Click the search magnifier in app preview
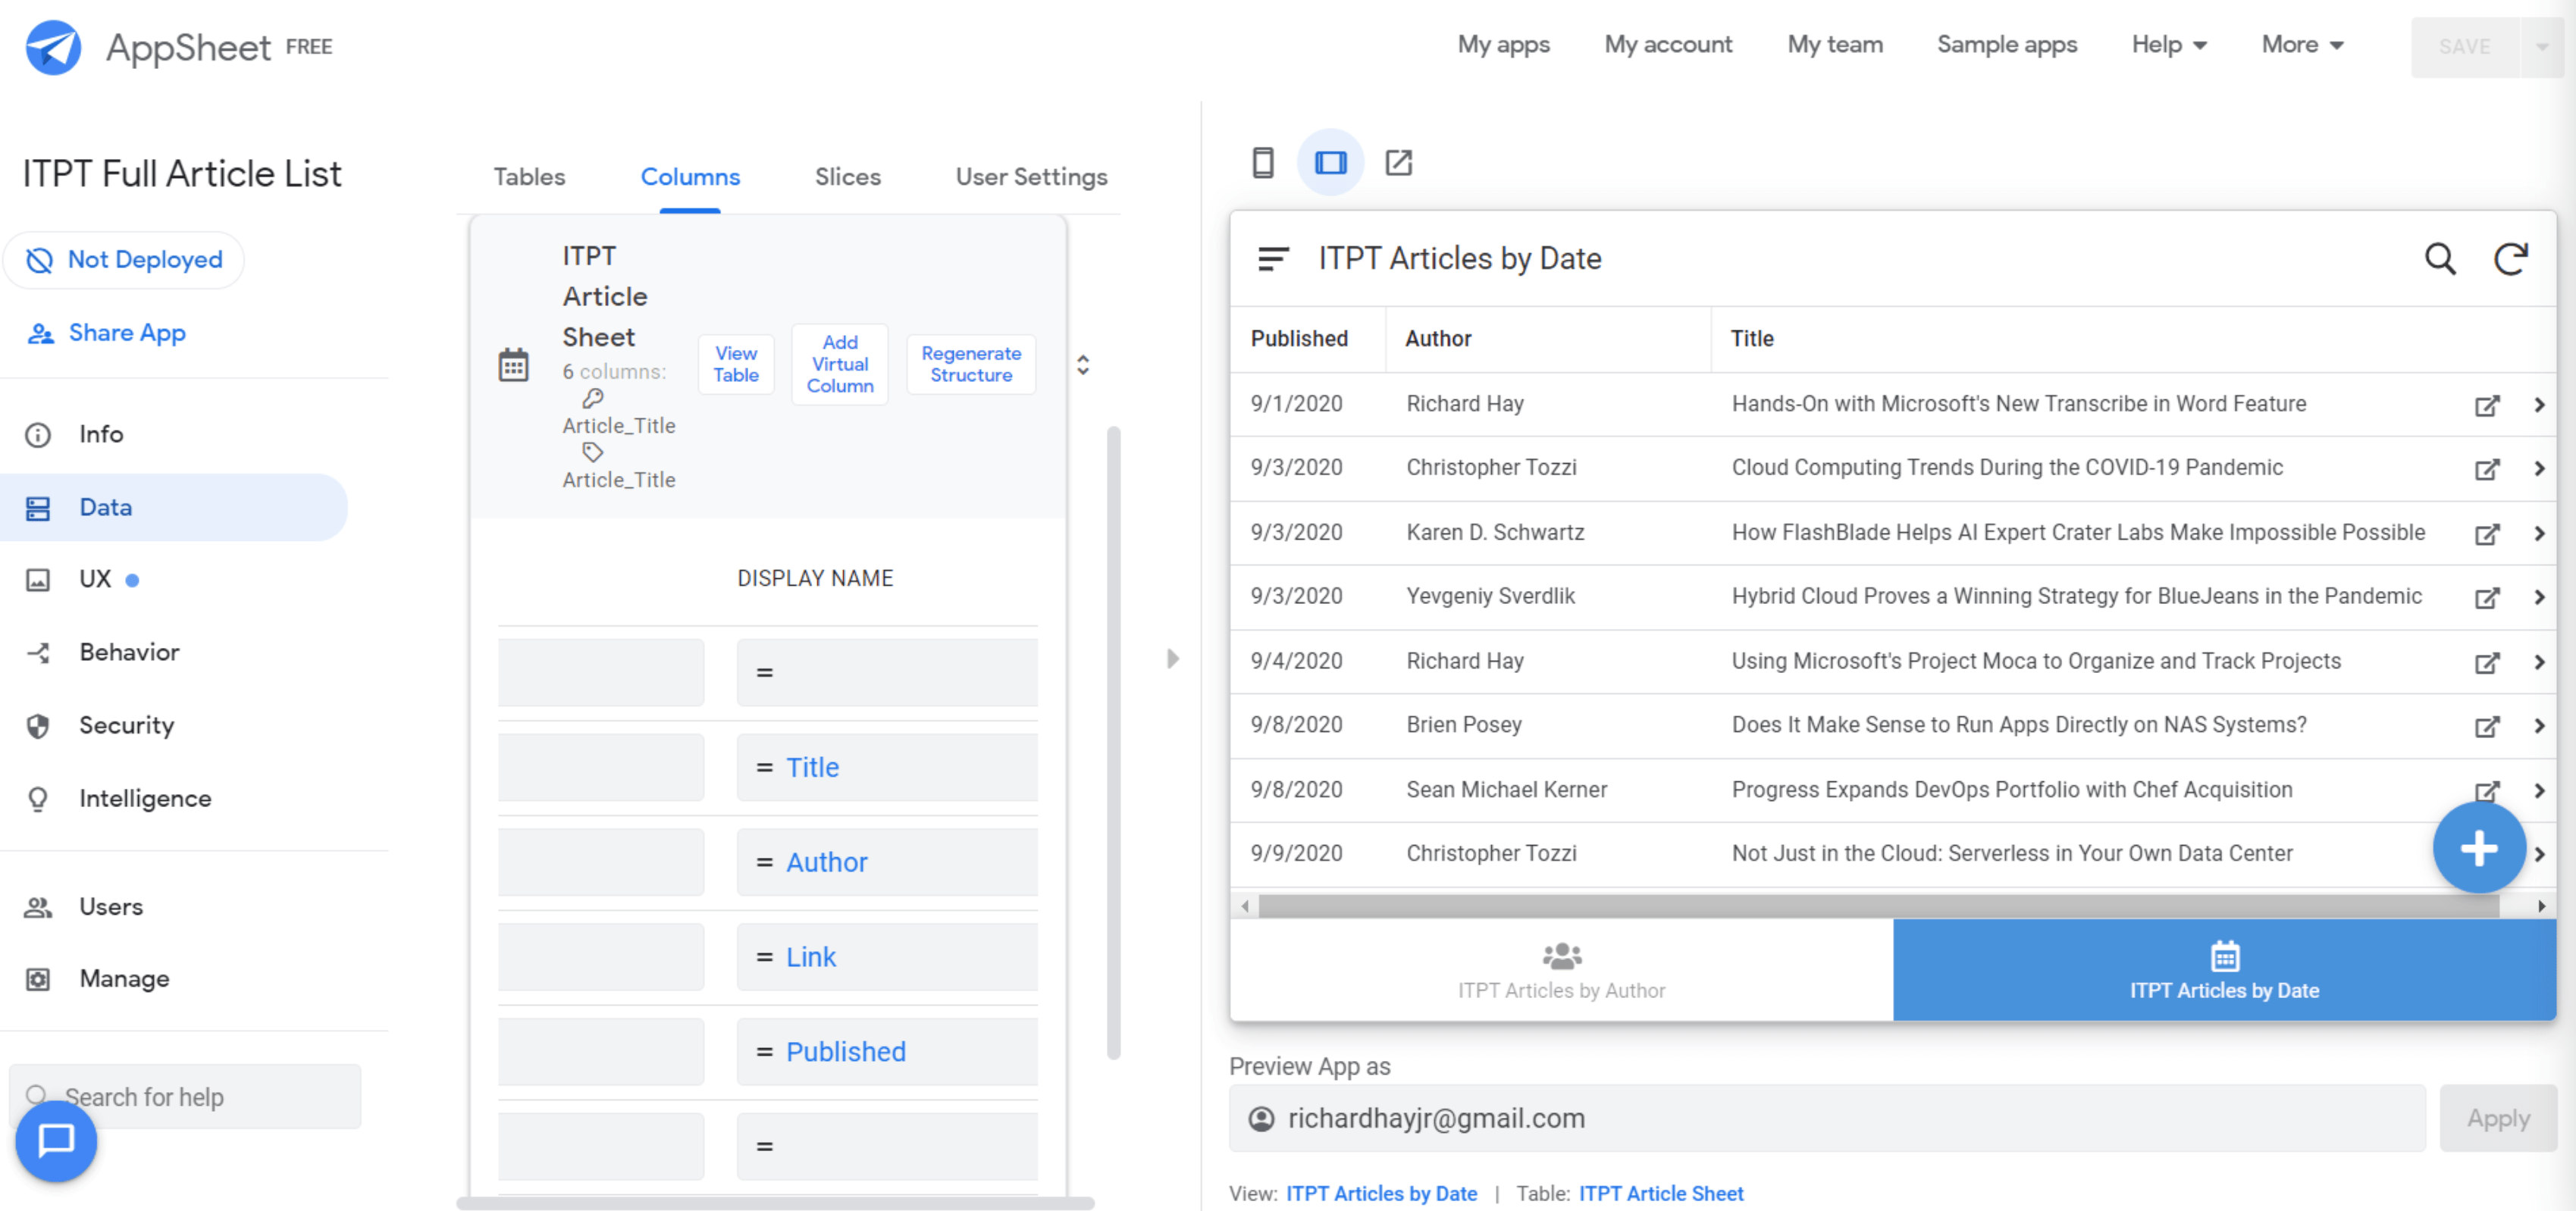 (2439, 259)
